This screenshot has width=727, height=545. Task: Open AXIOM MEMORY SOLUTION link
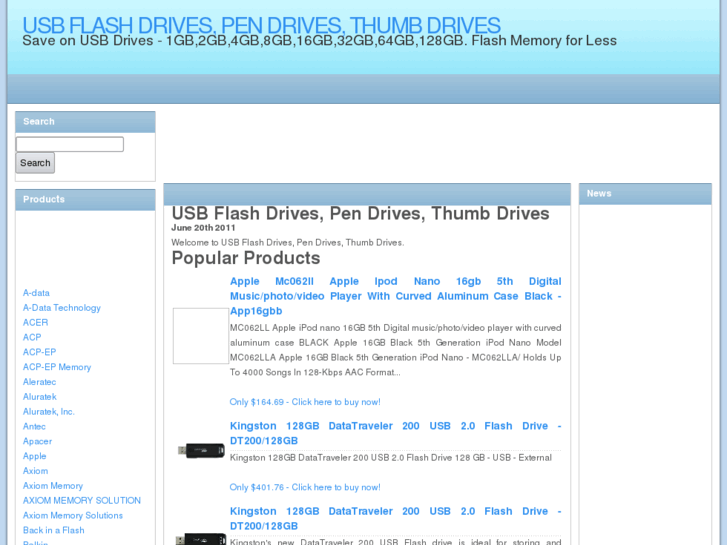pos(82,501)
